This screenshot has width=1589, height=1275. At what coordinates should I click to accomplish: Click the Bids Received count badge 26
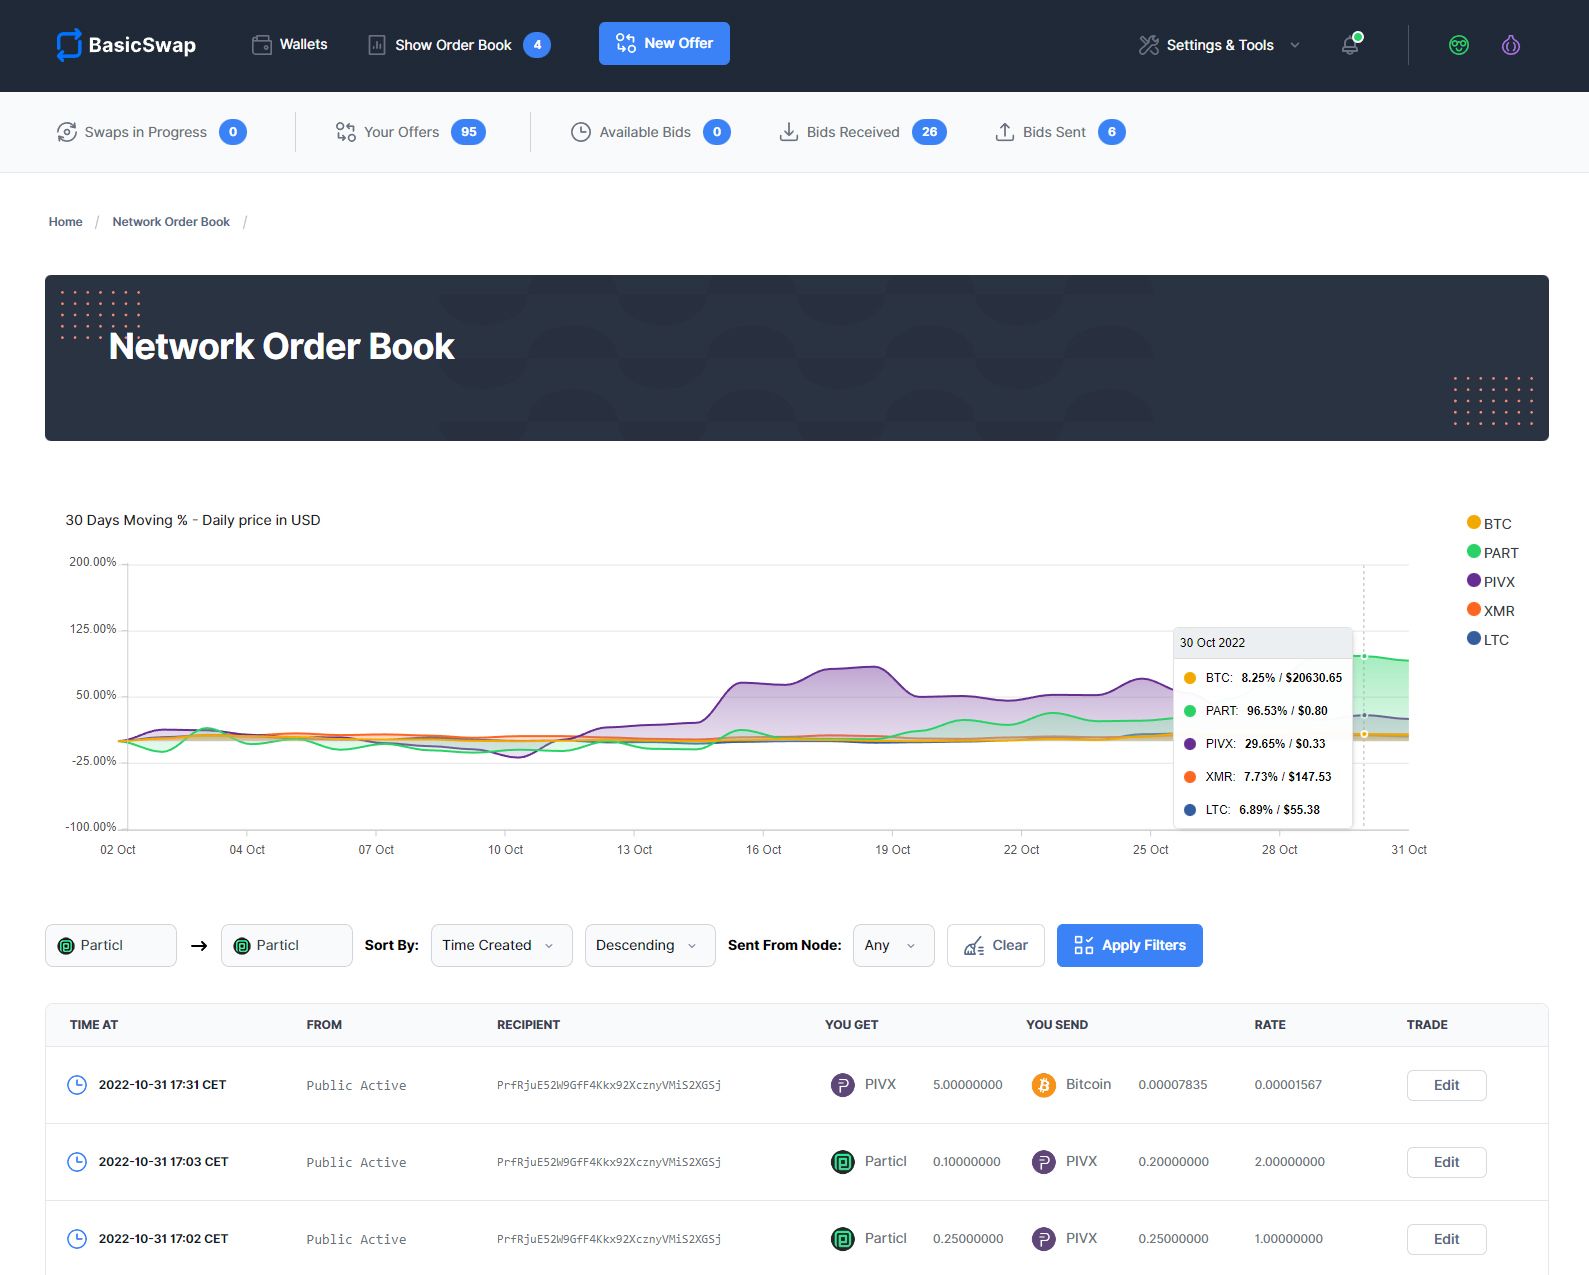tap(929, 132)
